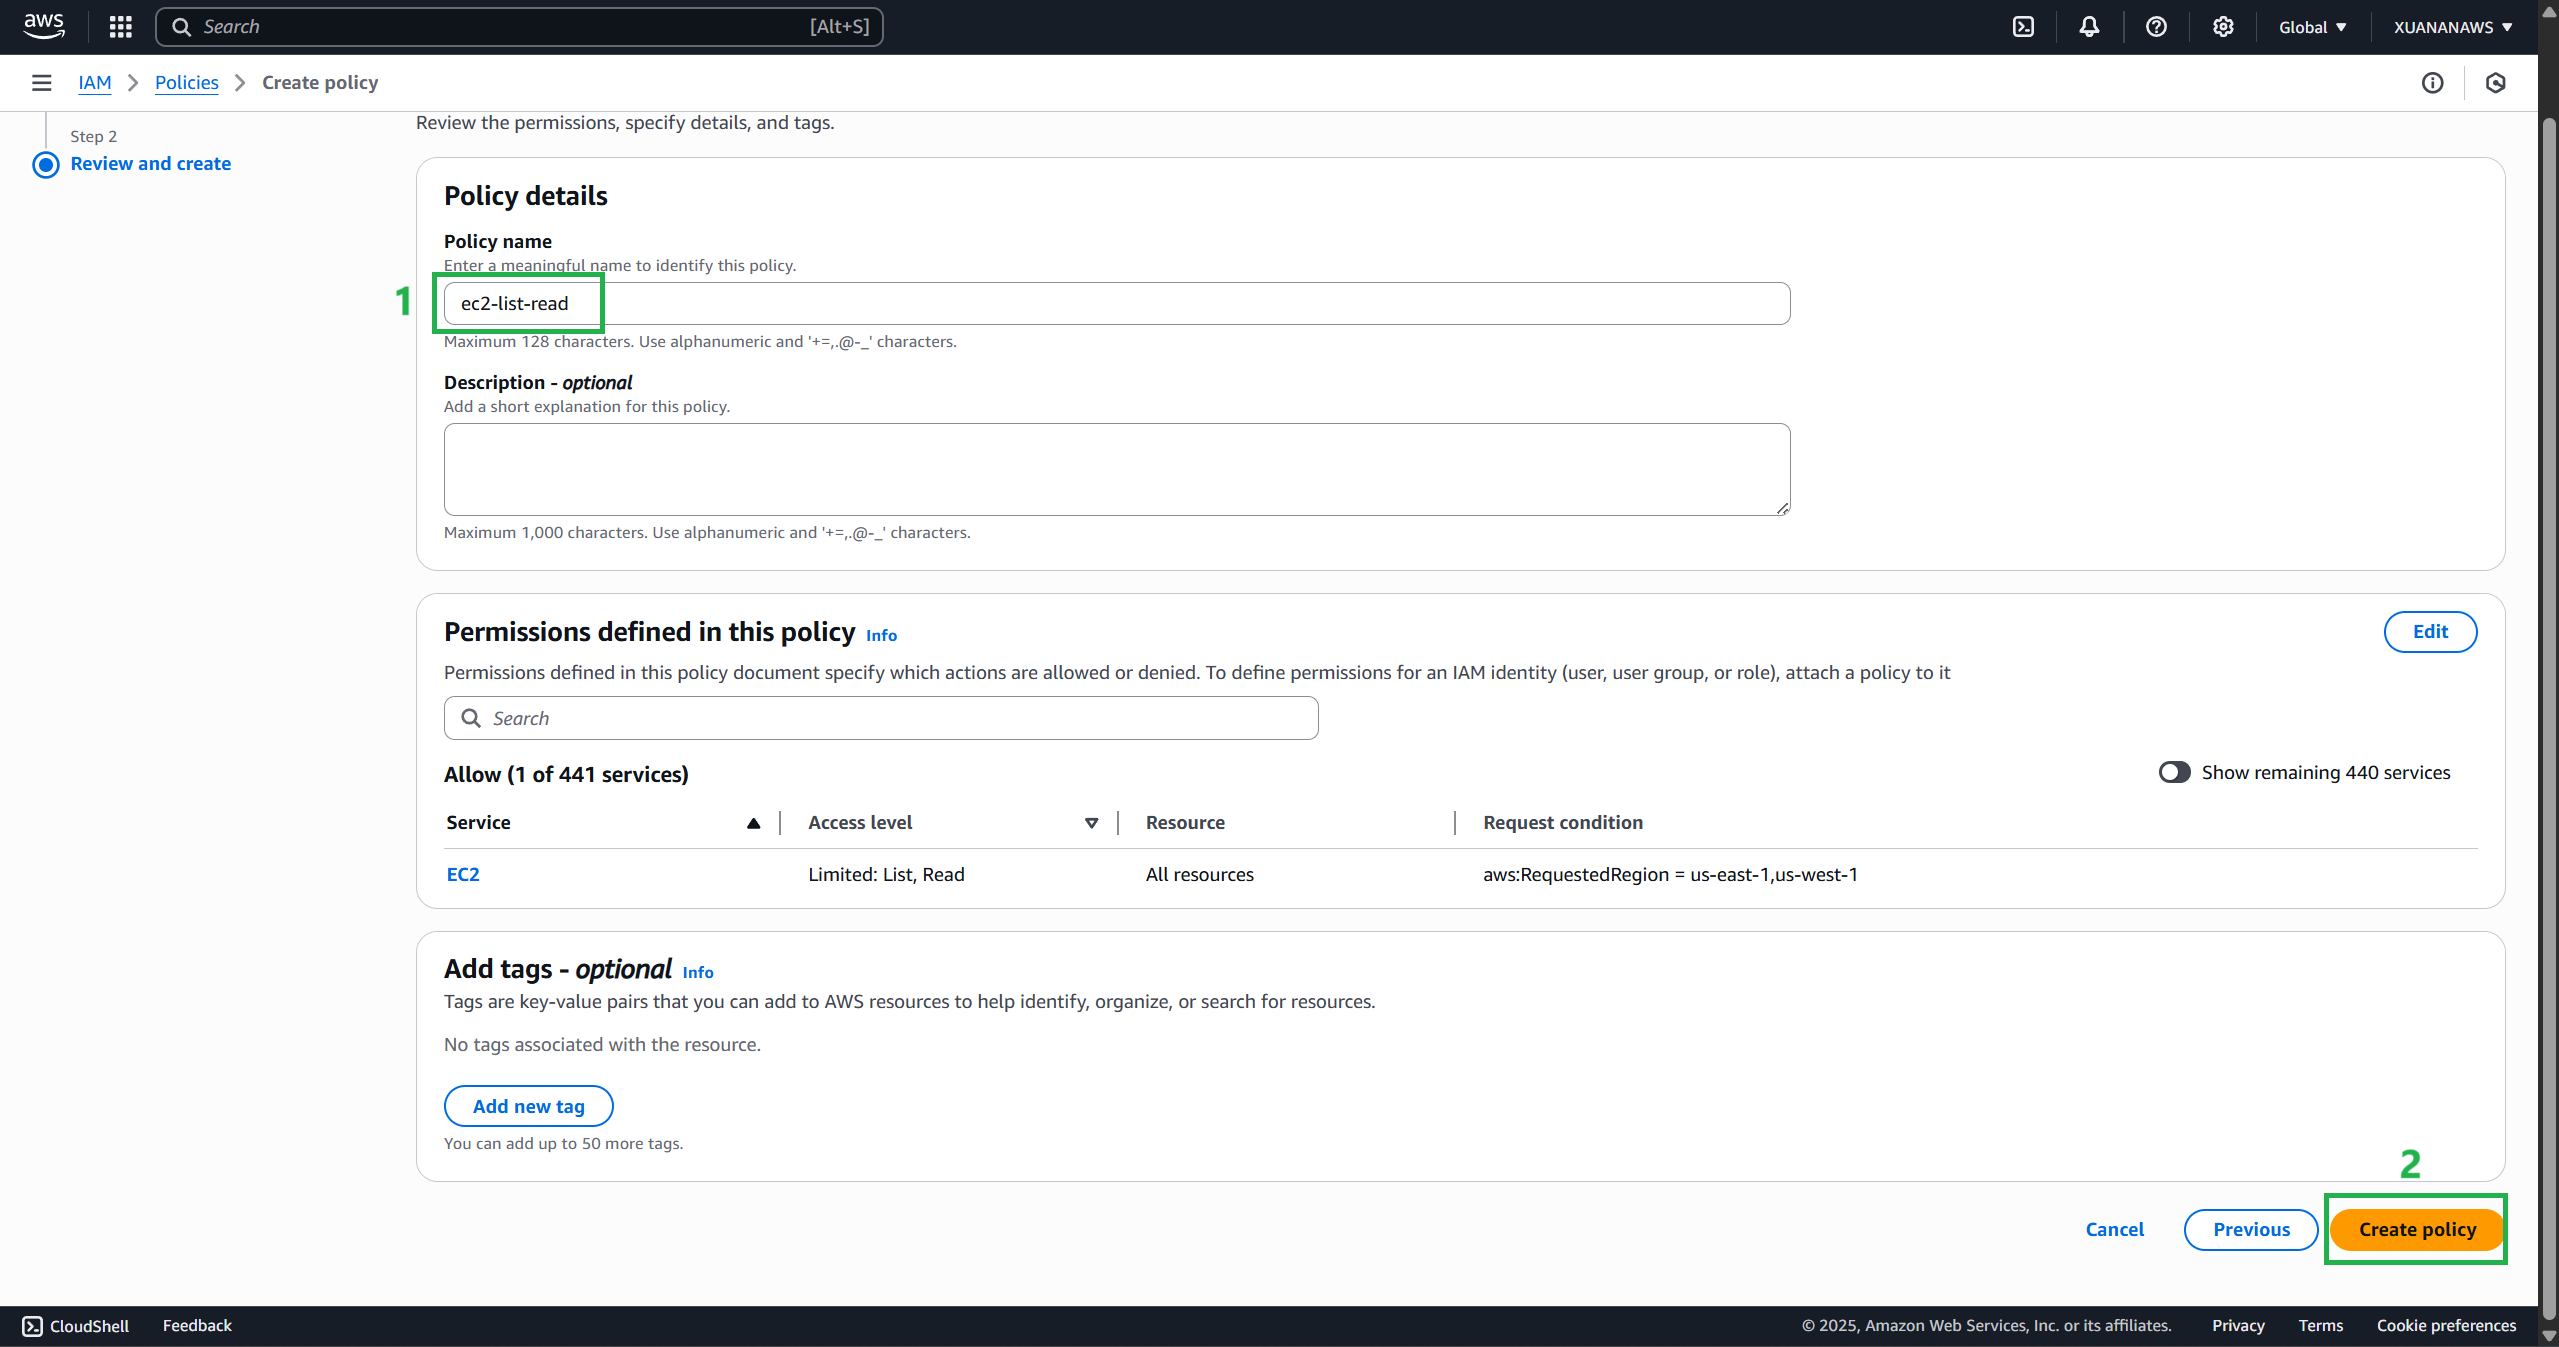The height and width of the screenshot is (1347, 2559).
Task: Click Add new tag
Action: click(x=528, y=1105)
